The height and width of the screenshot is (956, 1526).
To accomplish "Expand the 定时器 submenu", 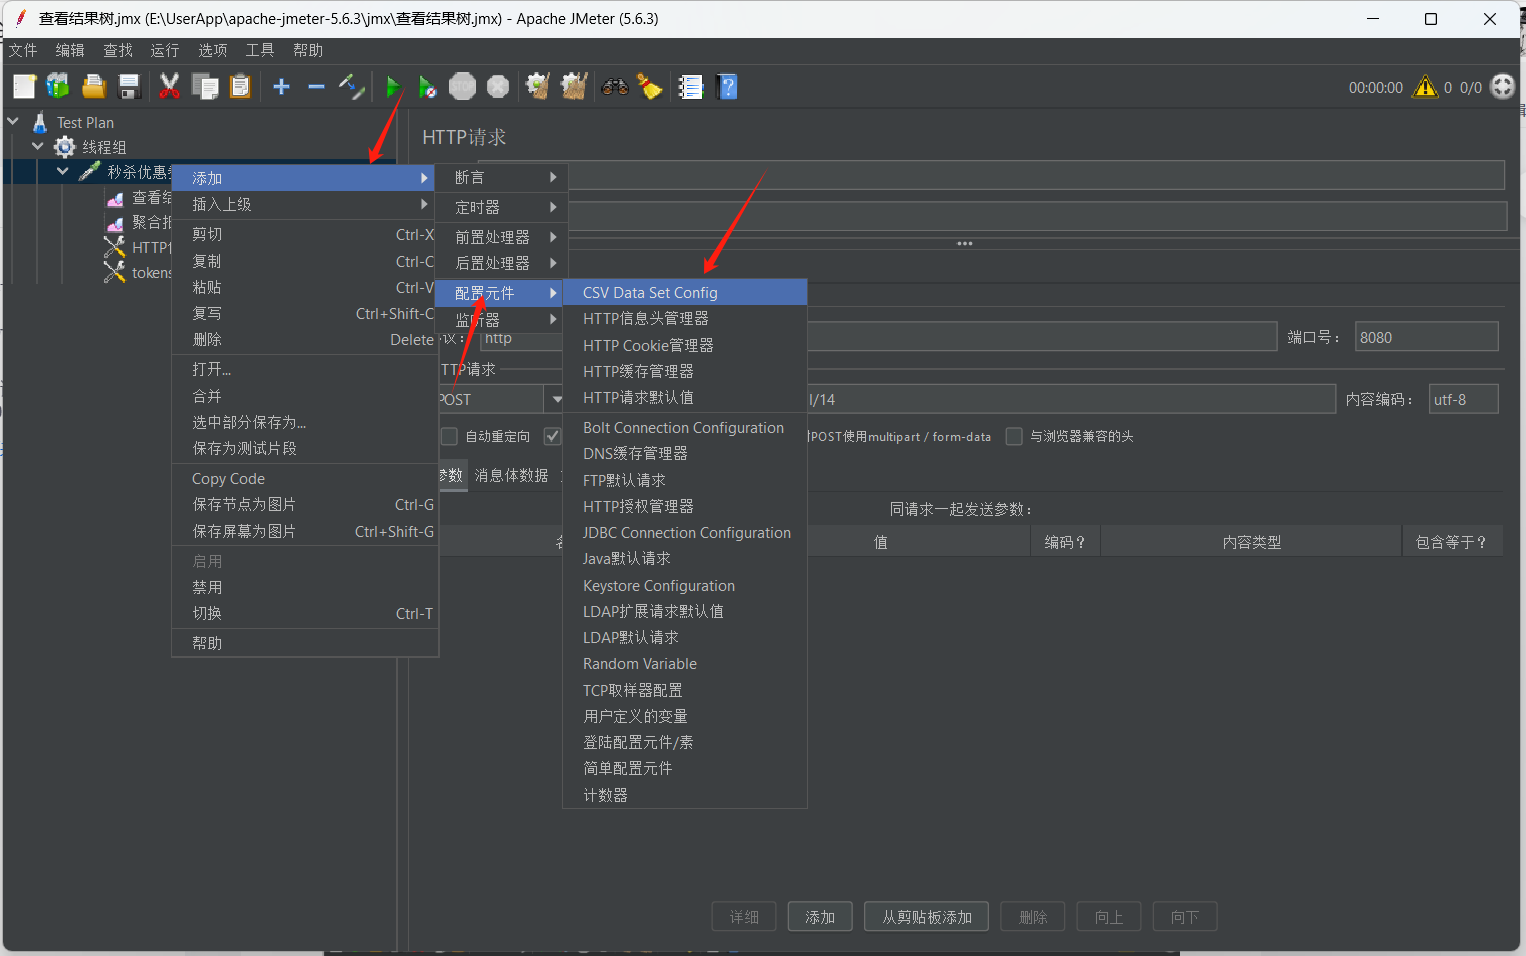I will (503, 207).
